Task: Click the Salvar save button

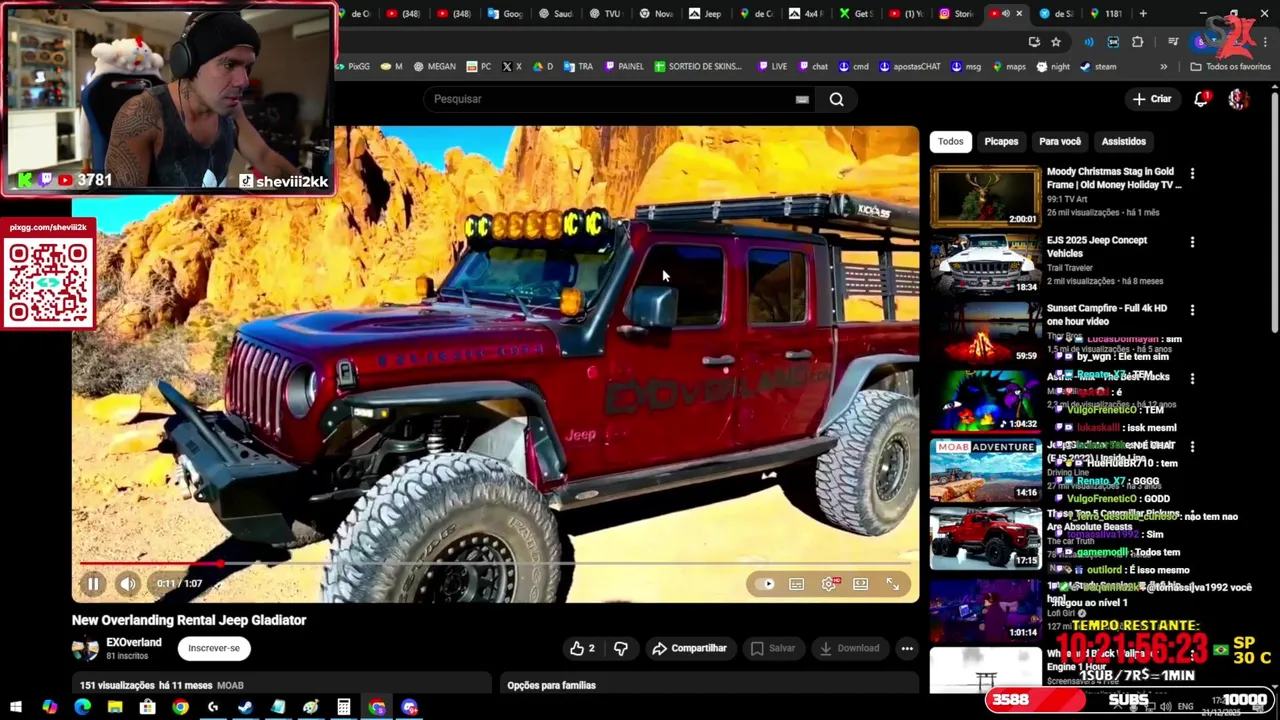Action: pyautogui.click(x=773, y=648)
